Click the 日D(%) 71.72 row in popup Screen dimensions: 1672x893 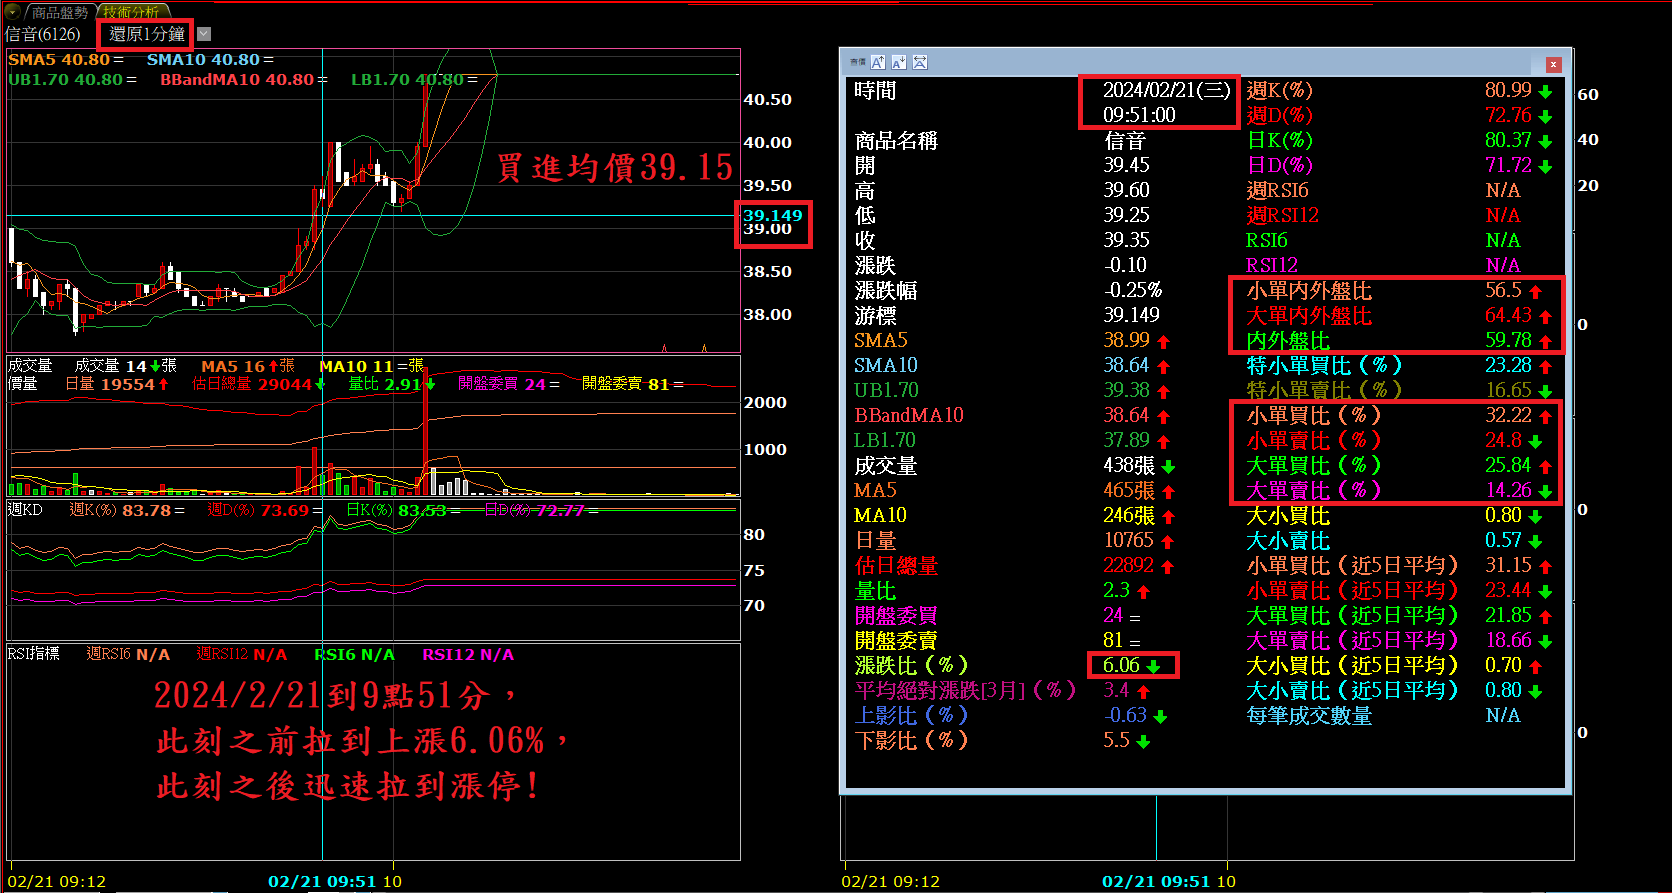1399,165
